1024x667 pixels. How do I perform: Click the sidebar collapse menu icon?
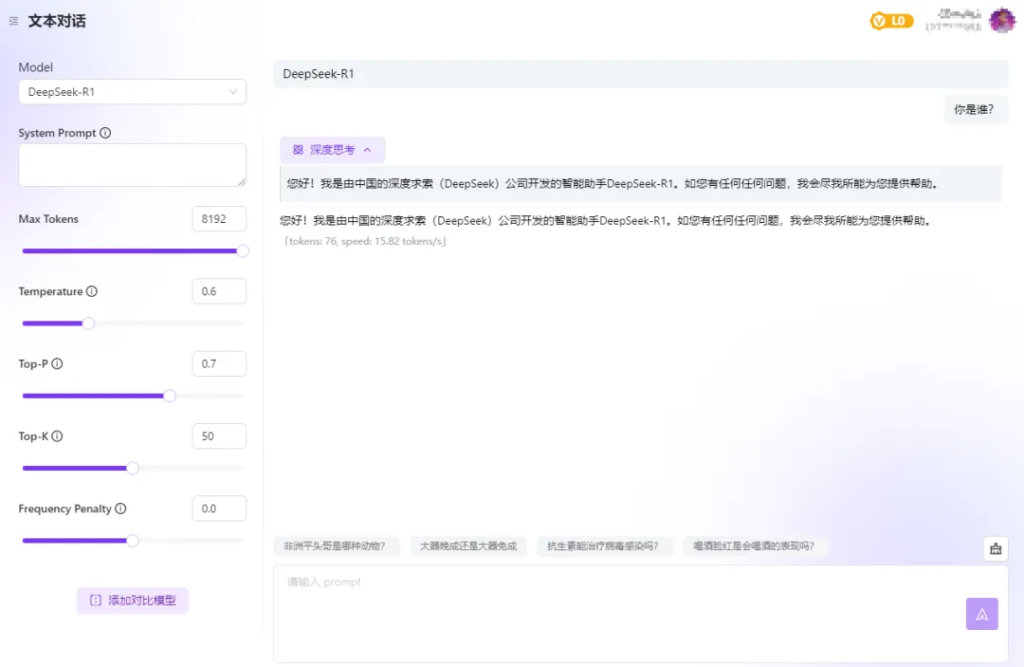(x=13, y=21)
